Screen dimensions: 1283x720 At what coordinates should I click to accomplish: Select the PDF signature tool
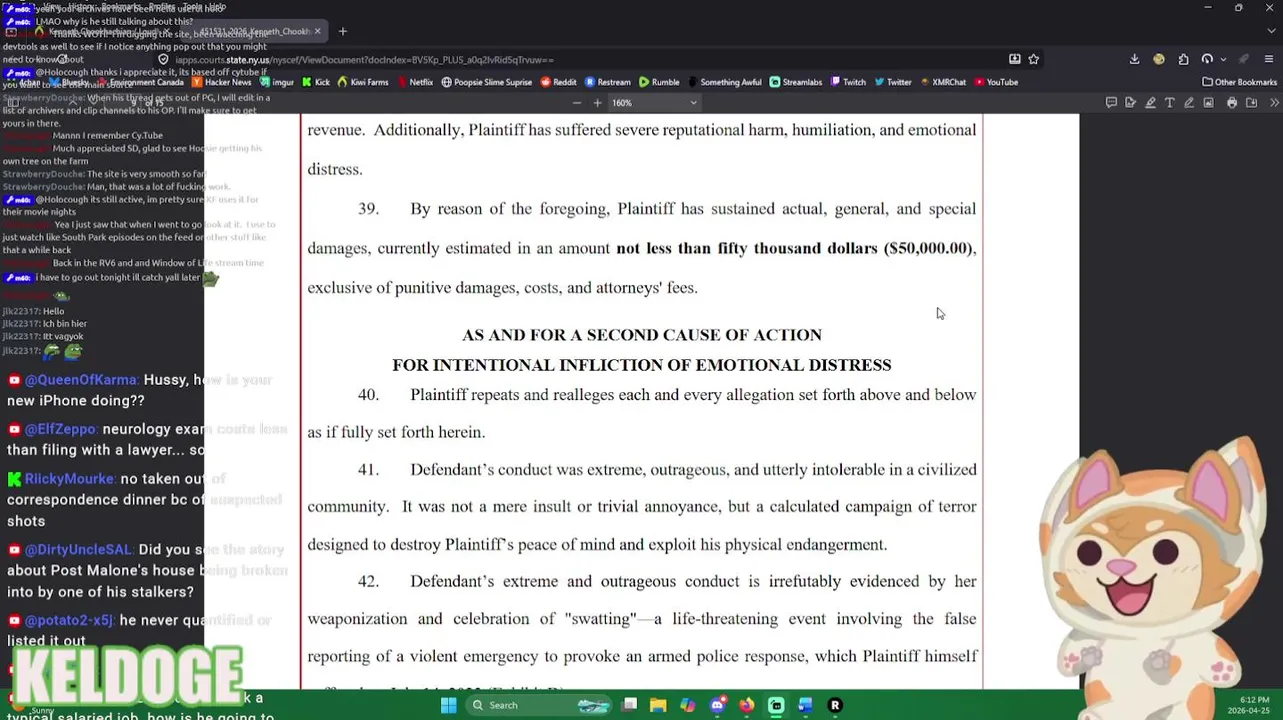(x=1130, y=102)
